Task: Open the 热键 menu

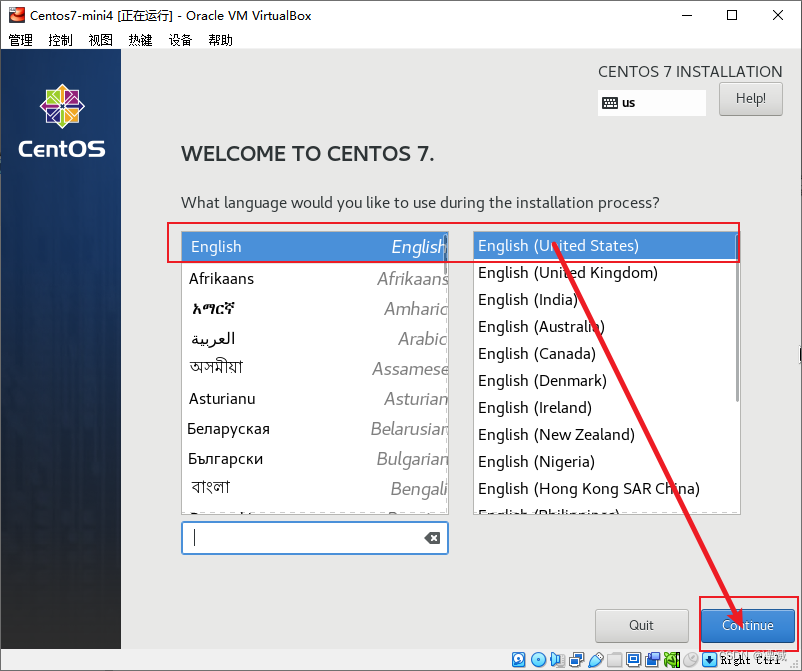Action: point(140,40)
